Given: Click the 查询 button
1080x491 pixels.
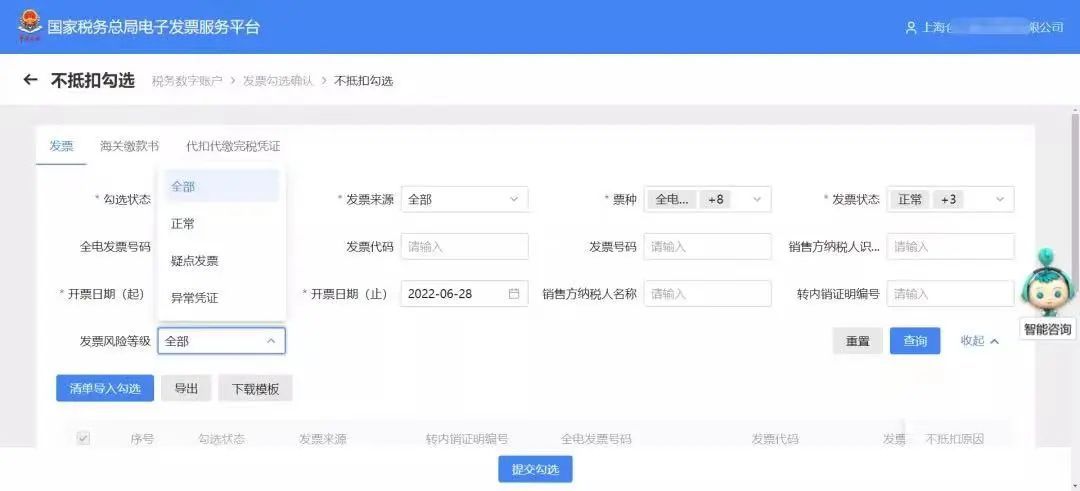Looking at the screenshot, I should click(915, 341).
